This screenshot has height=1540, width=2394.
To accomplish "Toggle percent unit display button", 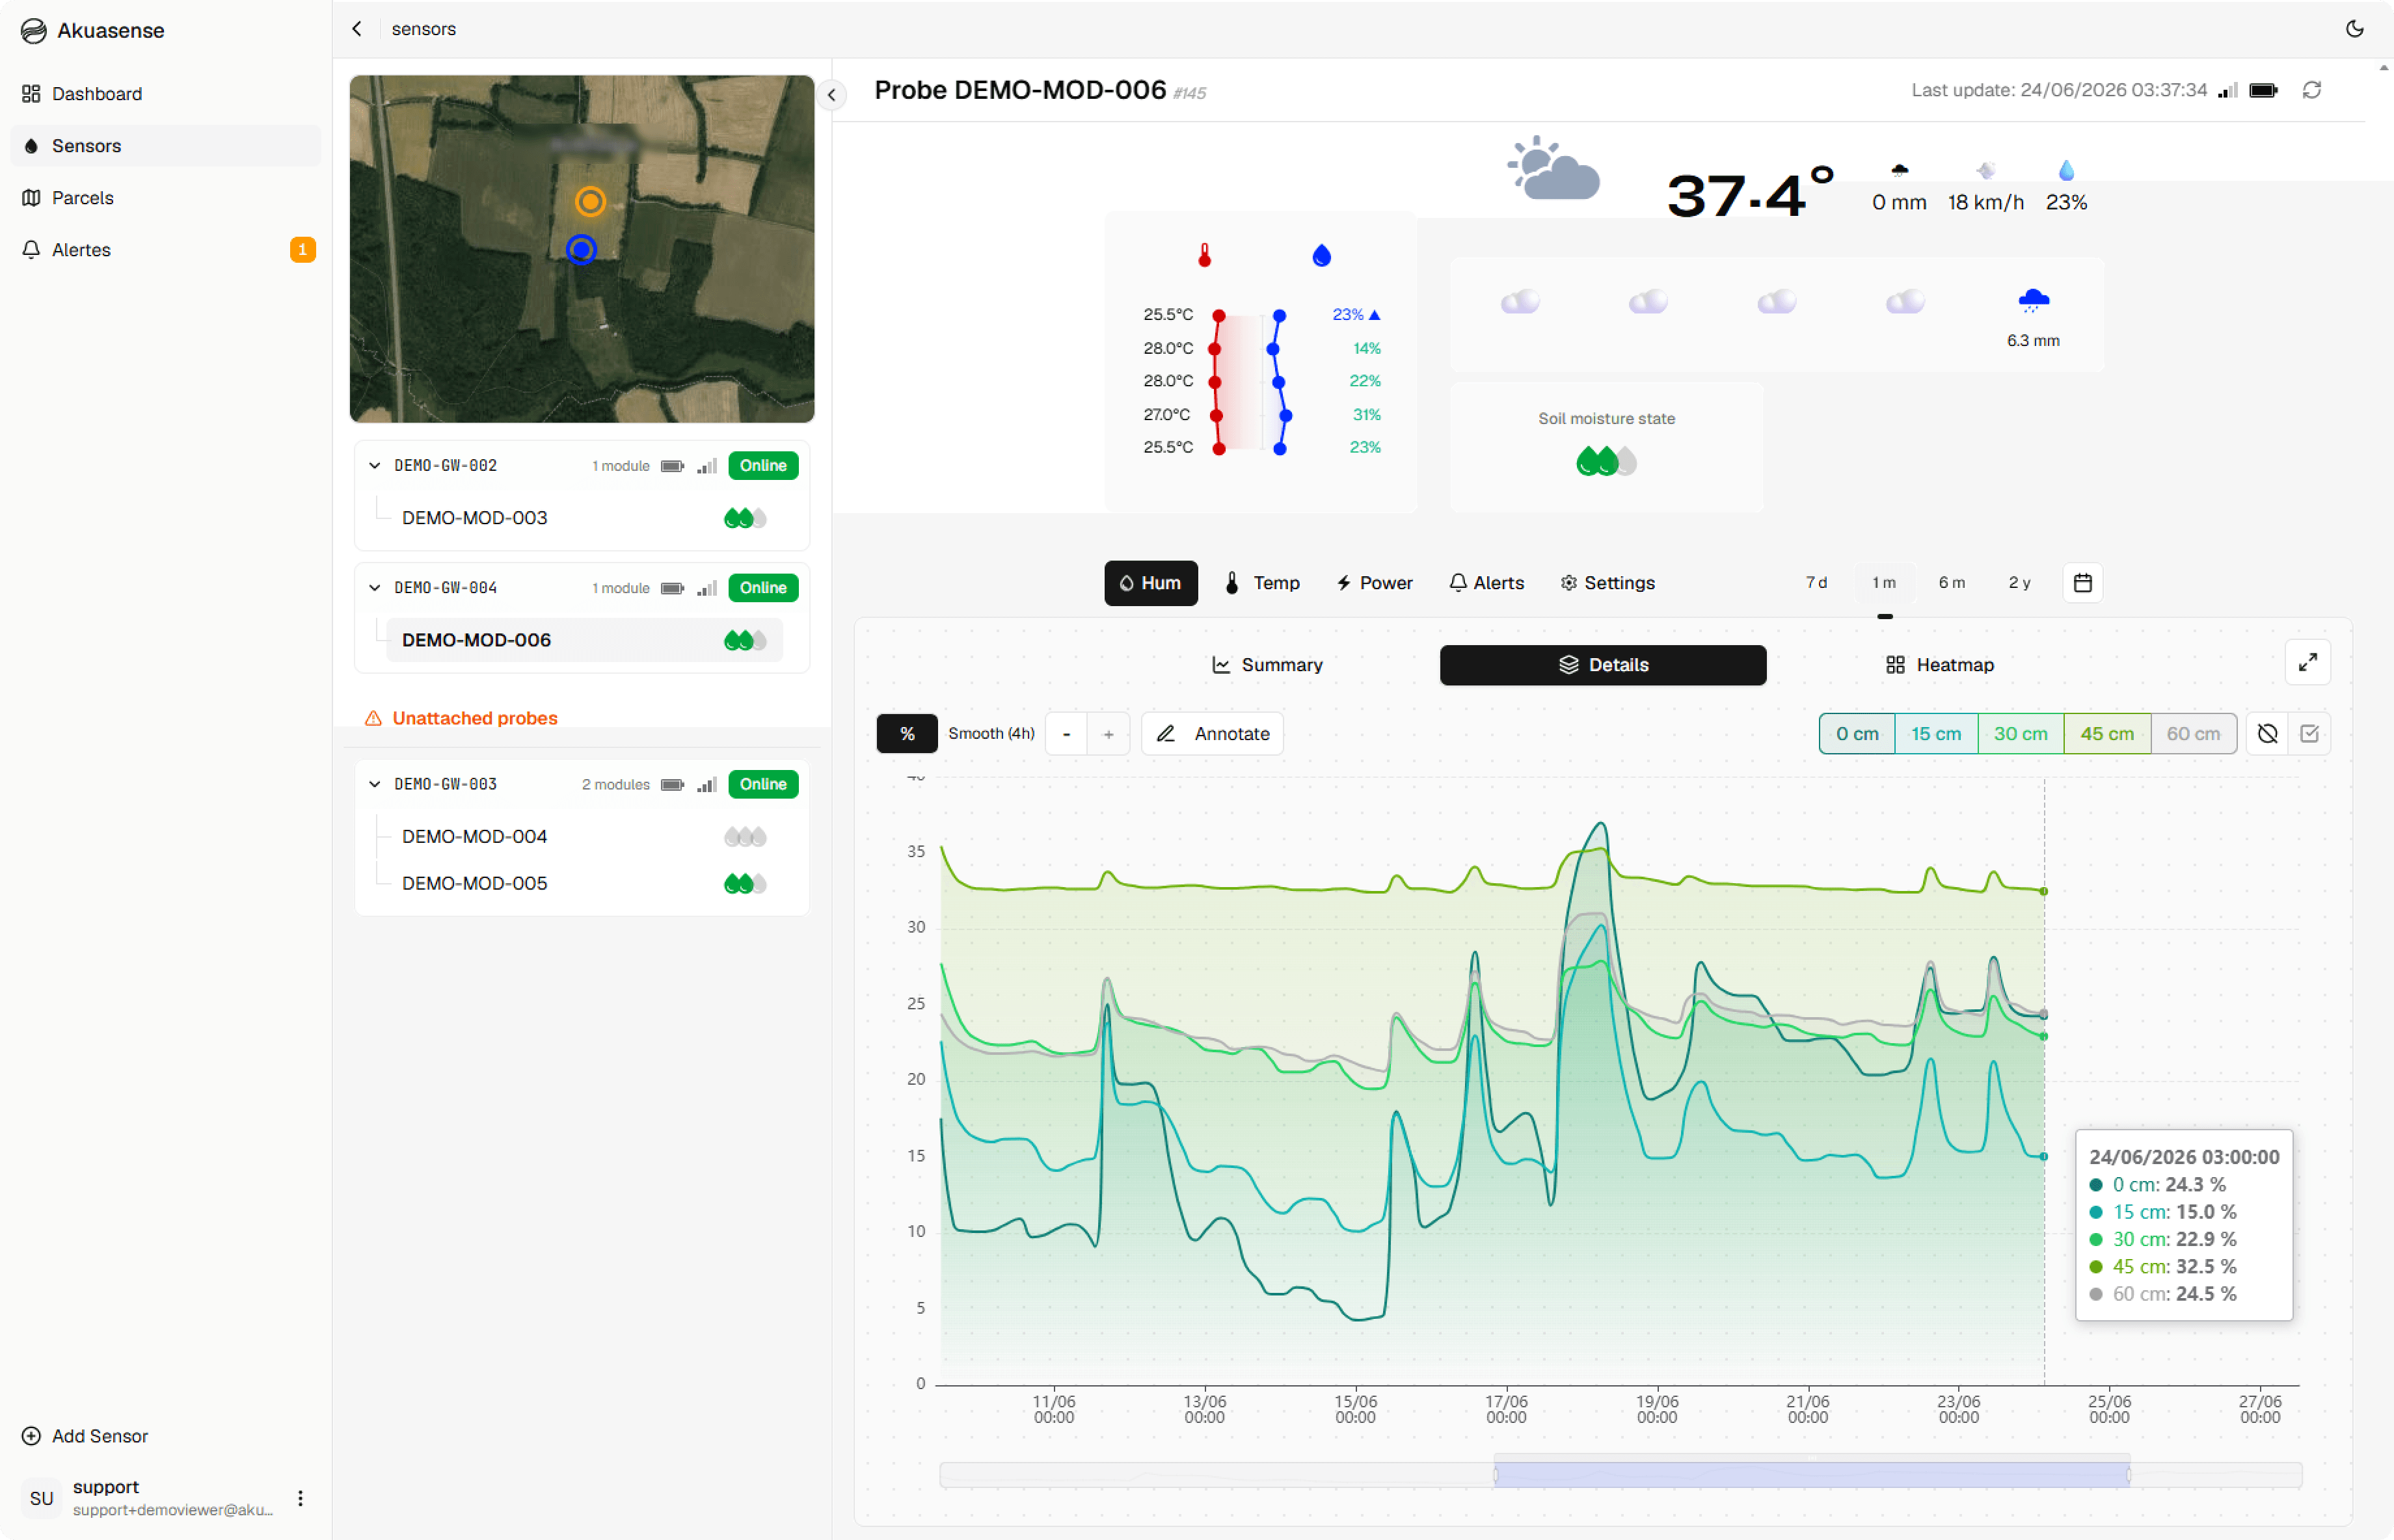I will pyautogui.click(x=907, y=734).
